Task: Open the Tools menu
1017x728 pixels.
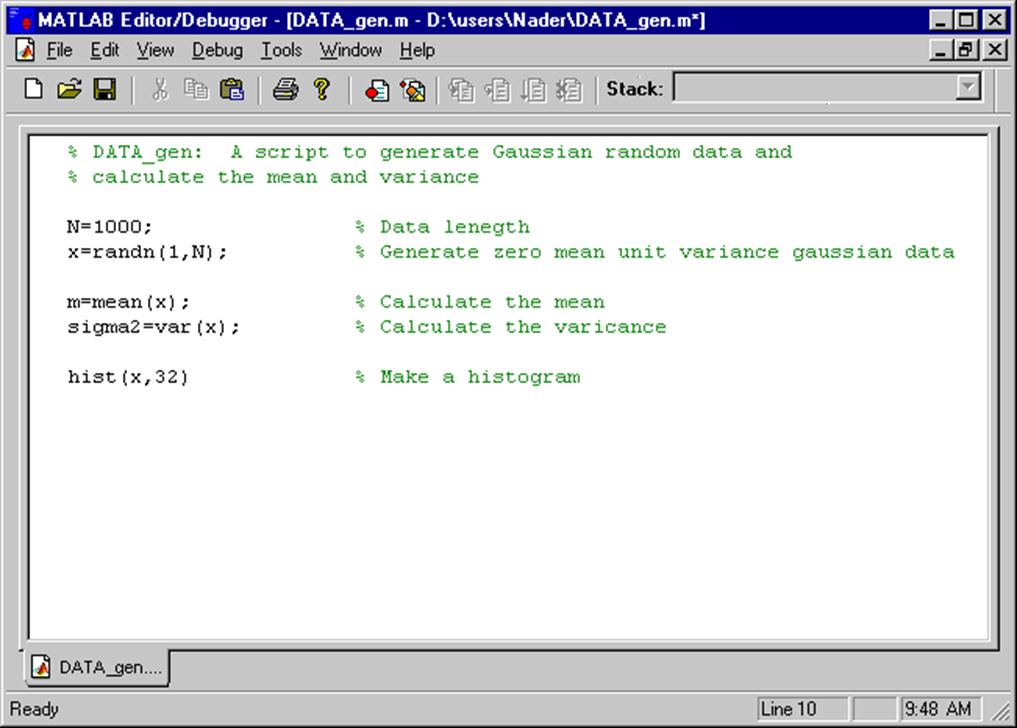Action: tap(281, 50)
